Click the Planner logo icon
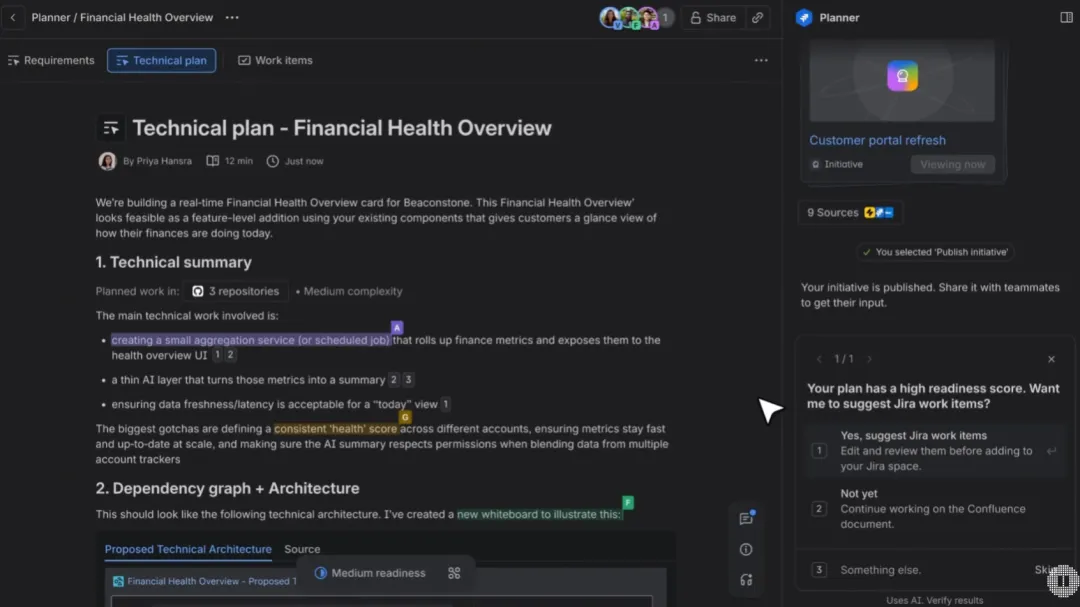 click(x=804, y=18)
